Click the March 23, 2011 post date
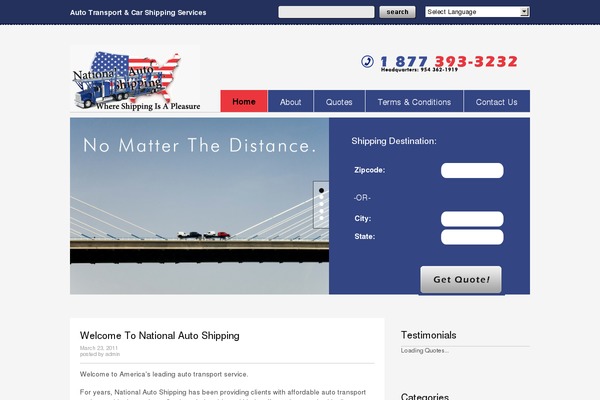This screenshot has height=400, width=600. [x=99, y=348]
